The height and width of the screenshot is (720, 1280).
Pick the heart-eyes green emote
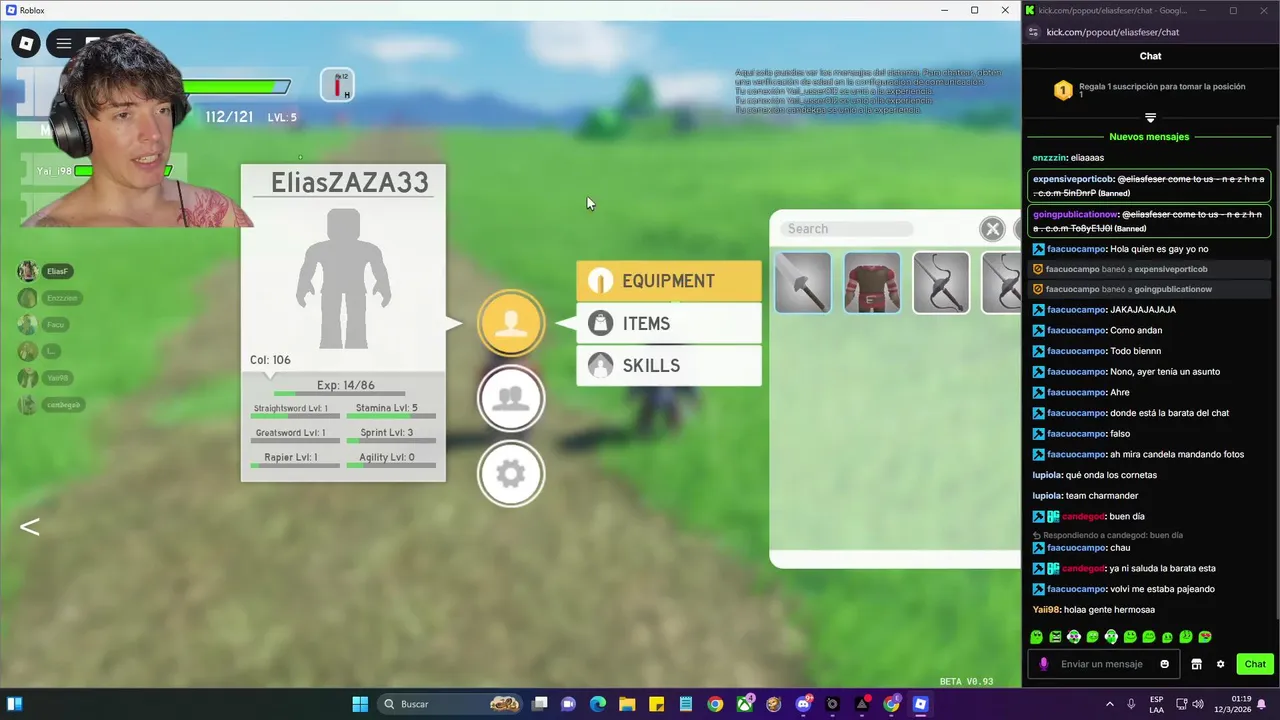click(x=1205, y=637)
